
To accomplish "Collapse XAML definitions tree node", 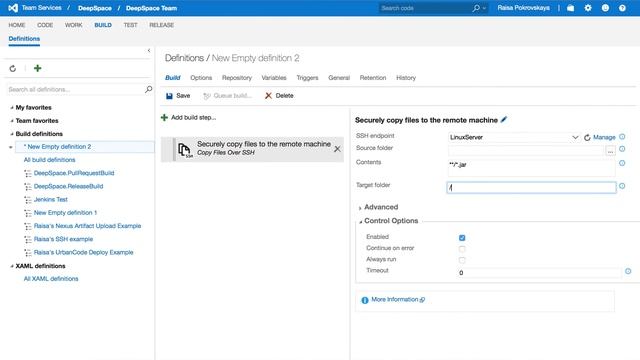I will pyautogui.click(x=11, y=266).
